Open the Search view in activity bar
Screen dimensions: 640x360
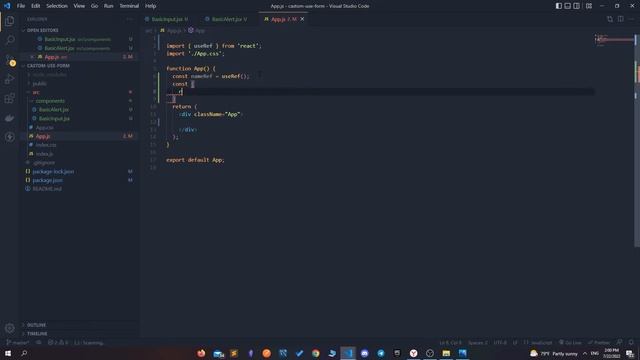tap(10, 40)
